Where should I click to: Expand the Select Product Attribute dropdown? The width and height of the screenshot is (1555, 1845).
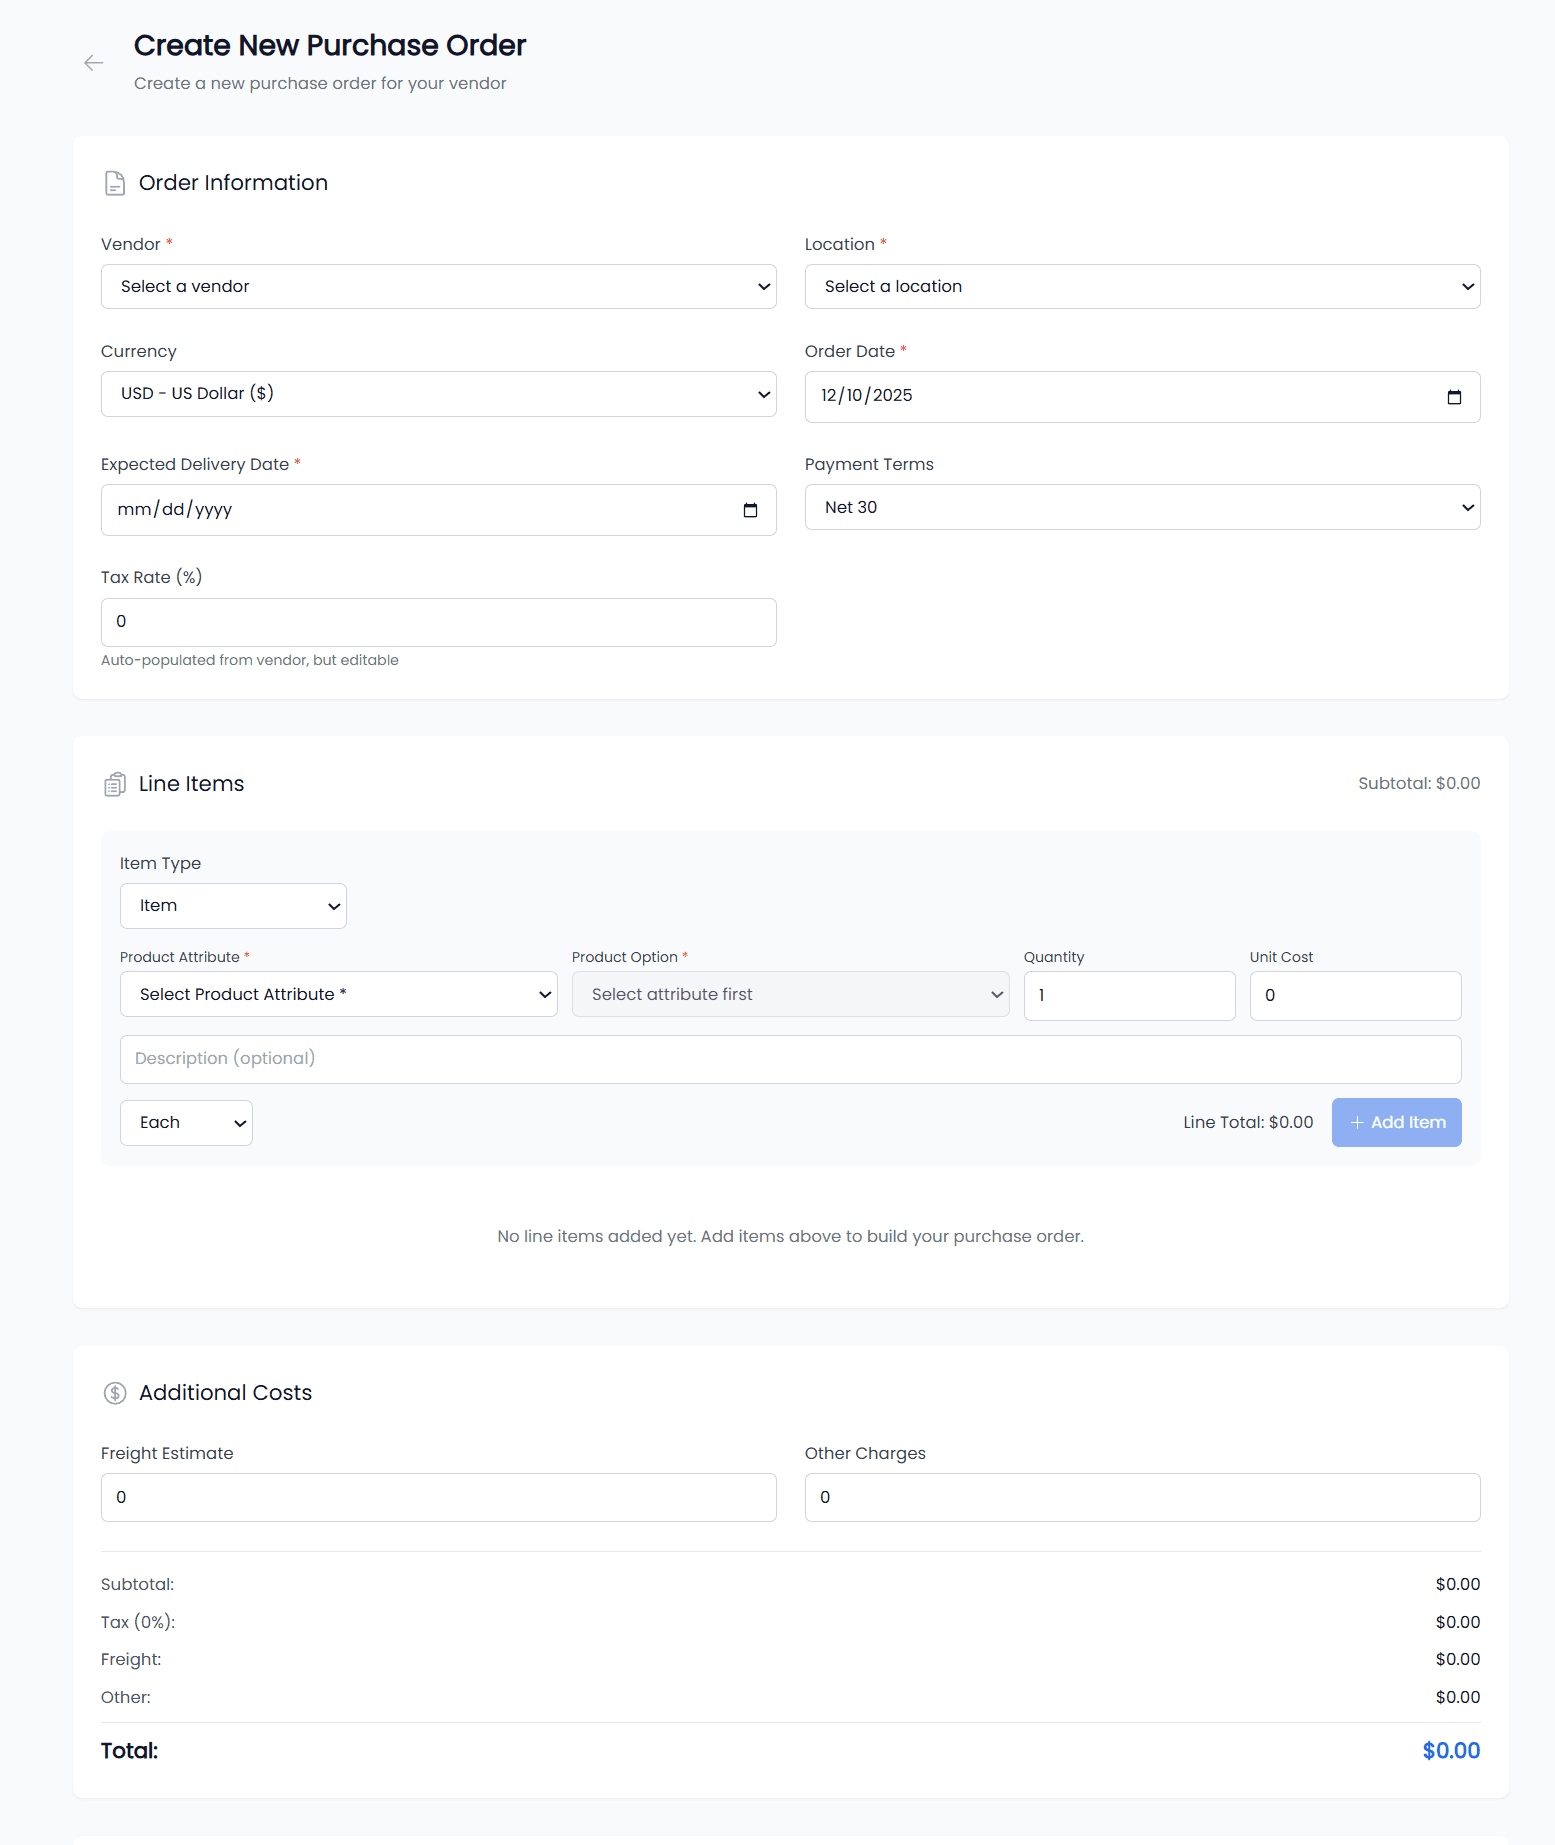[339, 994]
